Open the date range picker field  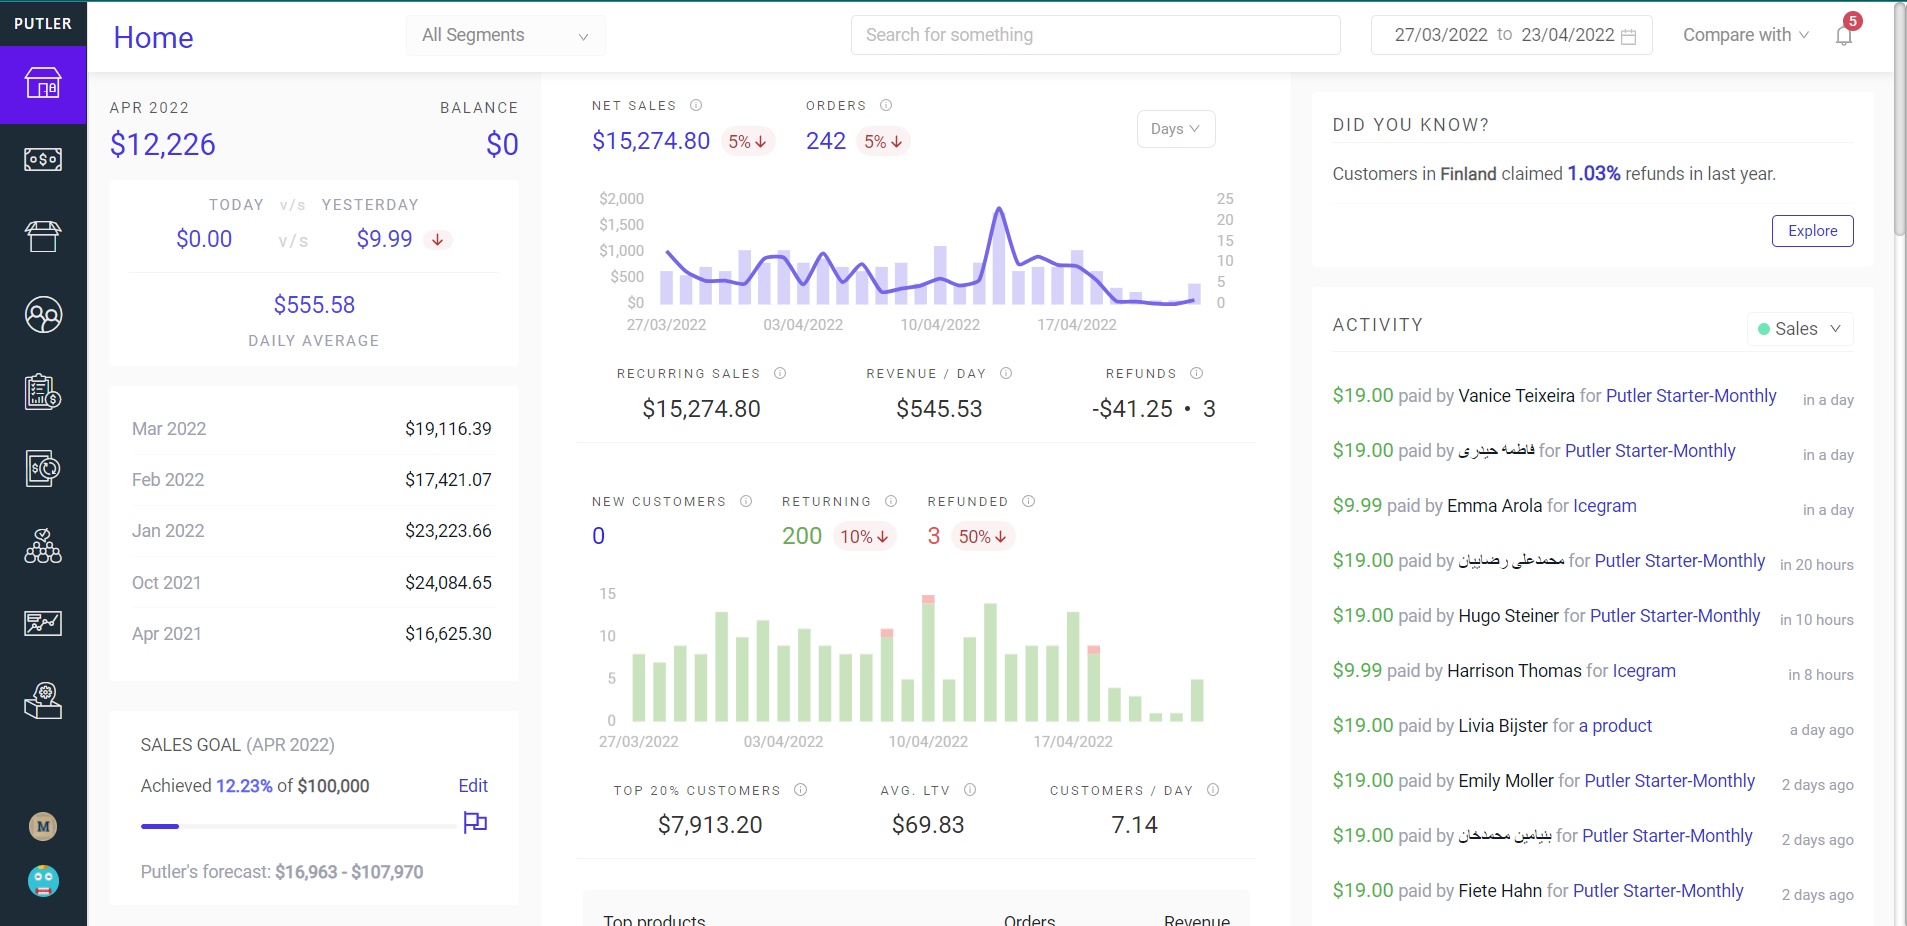pyautogui.click(x=1511, y=35)
